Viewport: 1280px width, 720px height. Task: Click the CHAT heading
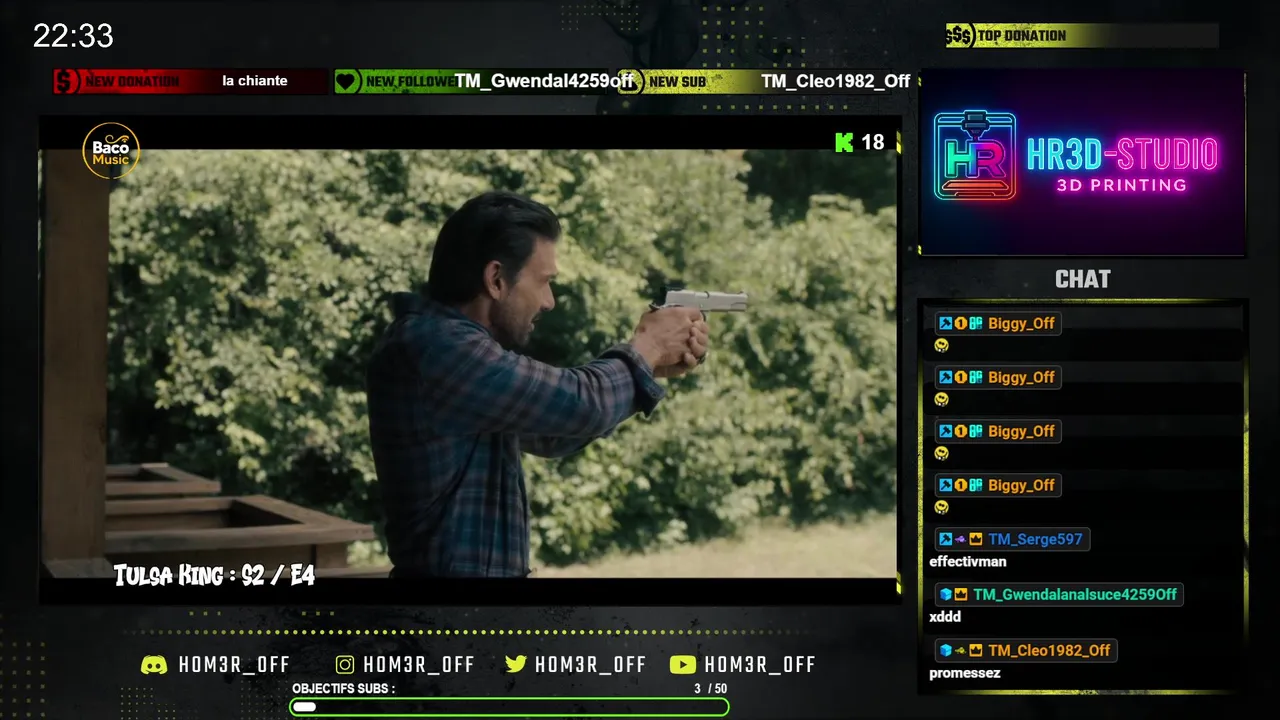click(1083, 279)
